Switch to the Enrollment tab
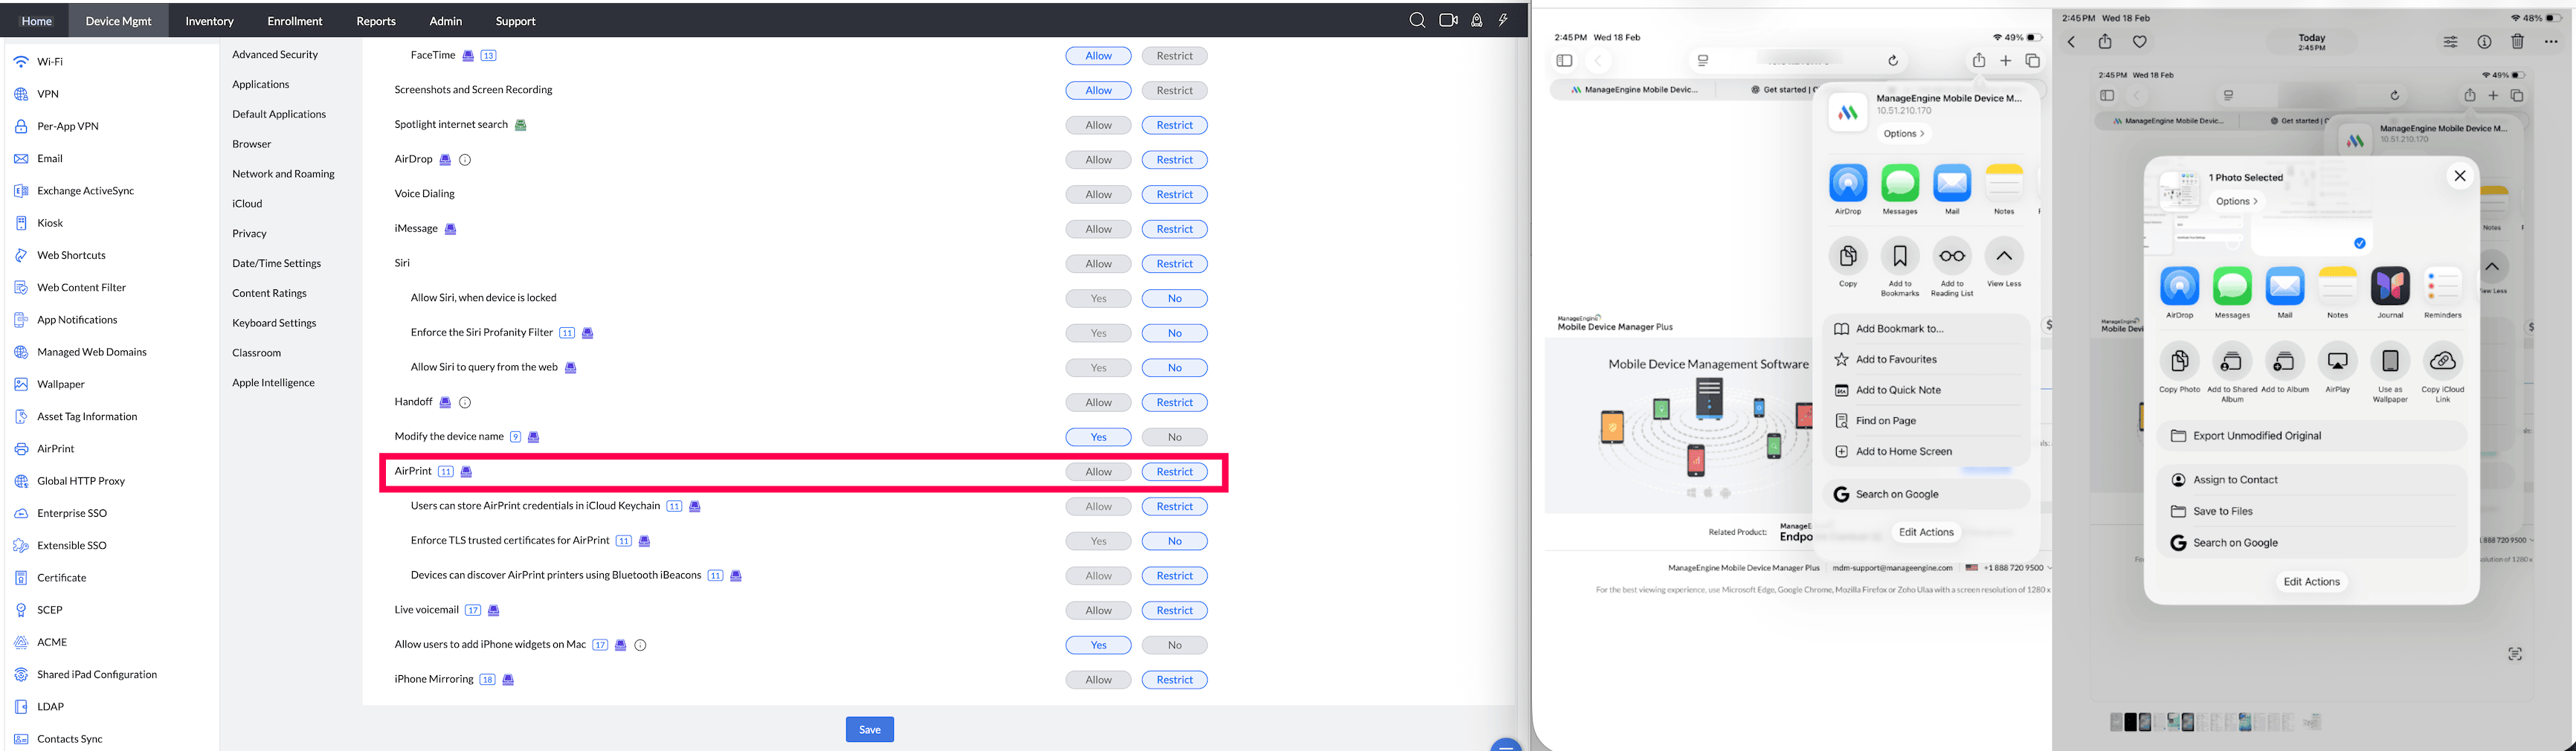 point(295,21)
